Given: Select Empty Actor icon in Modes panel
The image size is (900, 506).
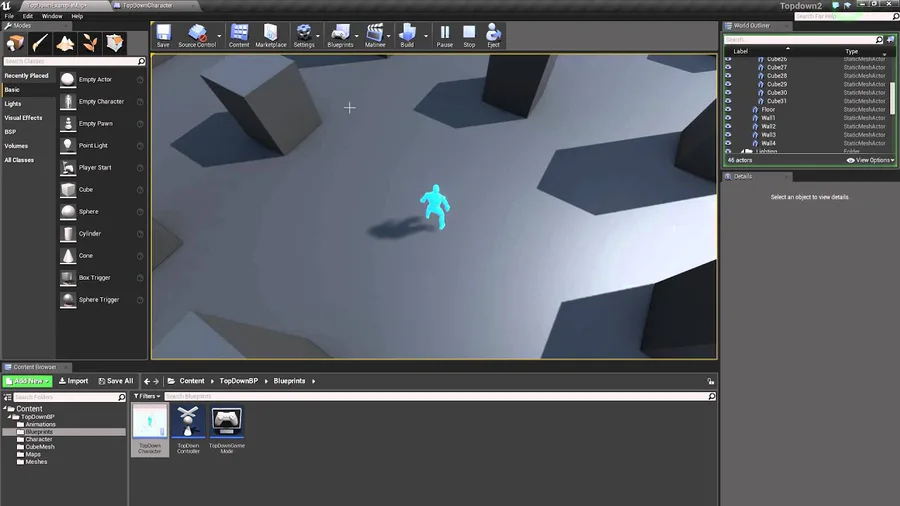Looking at the screenshot, I should [x=68, y=80].
